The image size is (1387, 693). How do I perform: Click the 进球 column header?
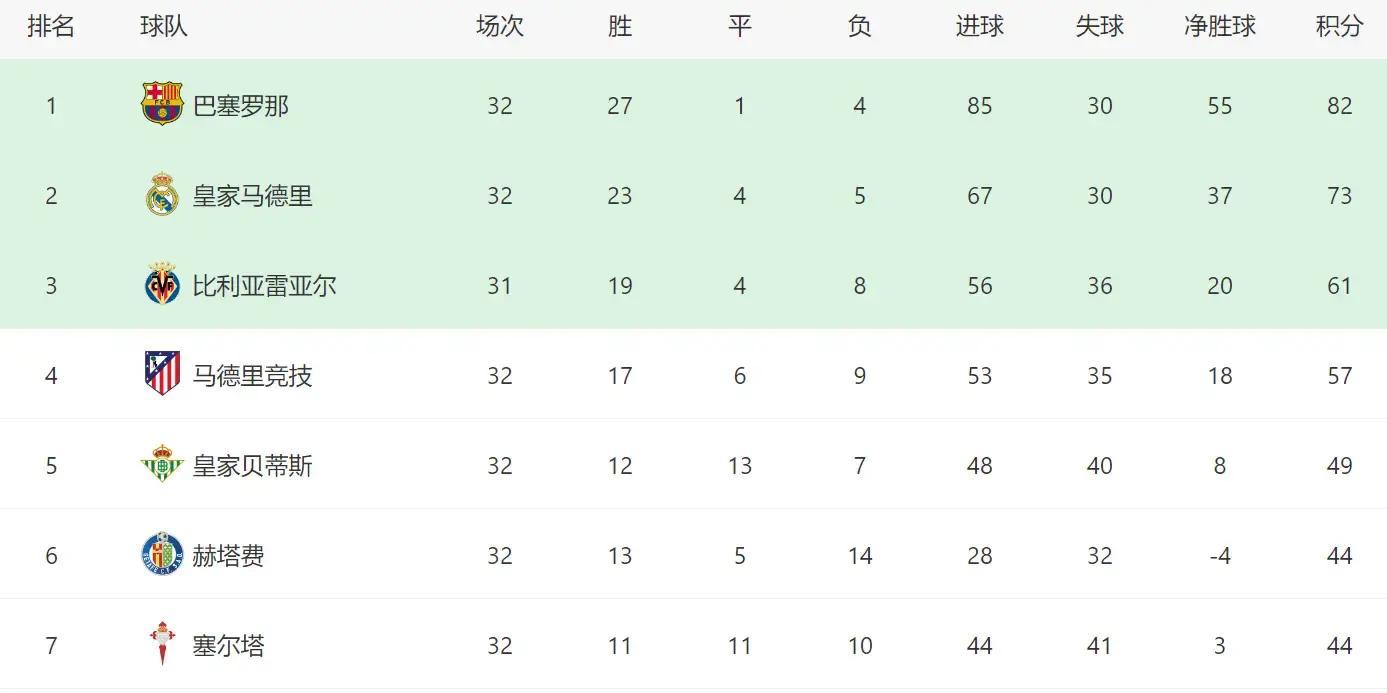coord(979,27)
